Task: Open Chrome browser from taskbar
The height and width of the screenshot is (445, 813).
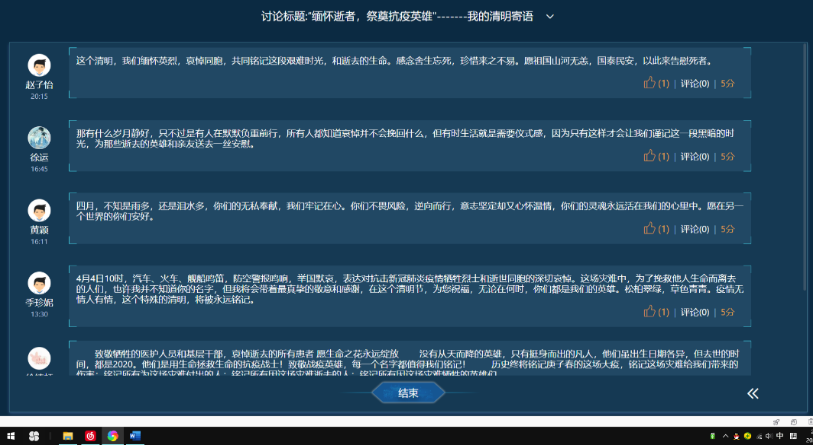Action: pos(113,436)
